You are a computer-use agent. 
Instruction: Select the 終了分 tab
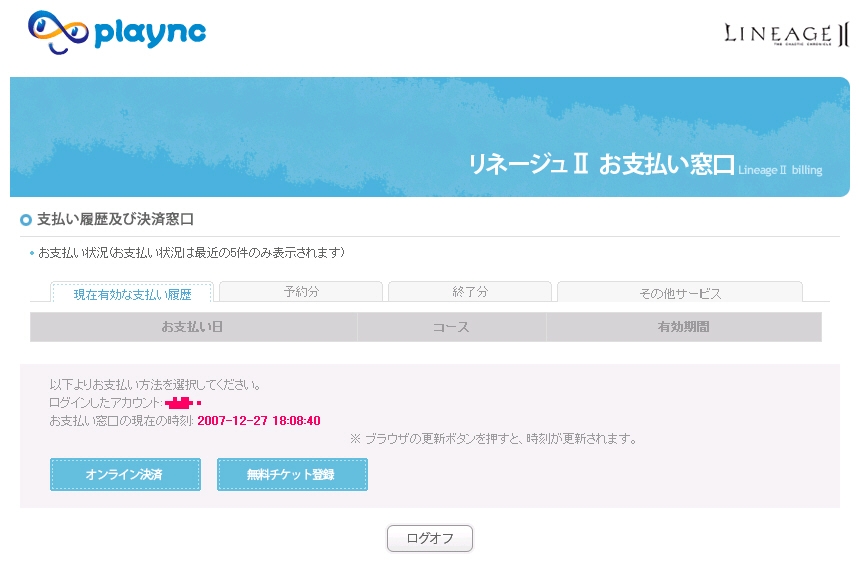point(469,292)
